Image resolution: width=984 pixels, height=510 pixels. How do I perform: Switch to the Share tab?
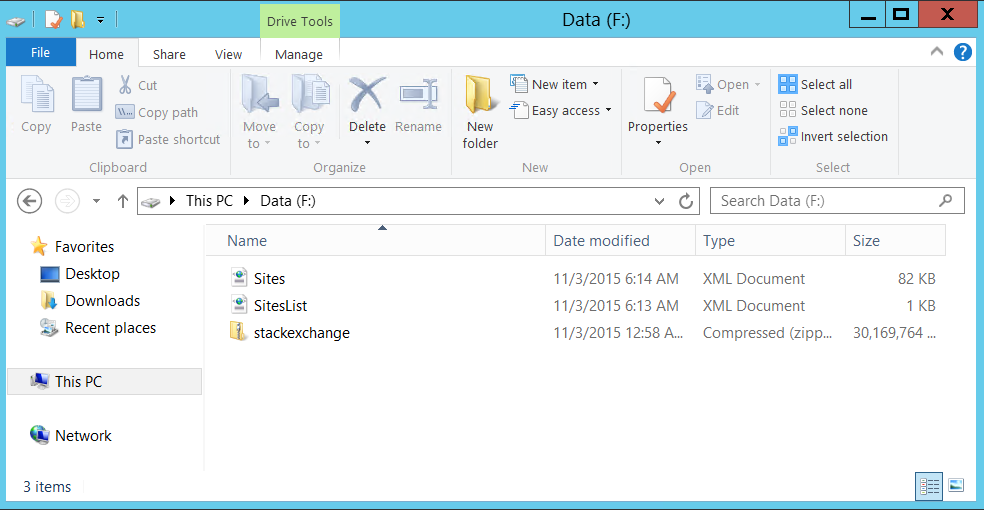tap(169, 55)
